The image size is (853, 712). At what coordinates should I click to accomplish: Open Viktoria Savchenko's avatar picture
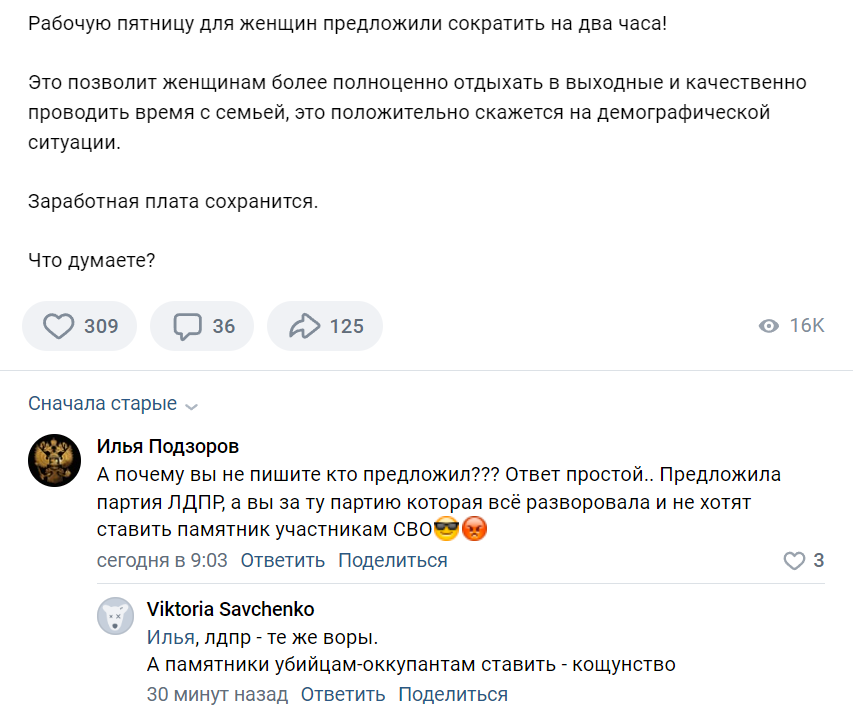[115, 615]
